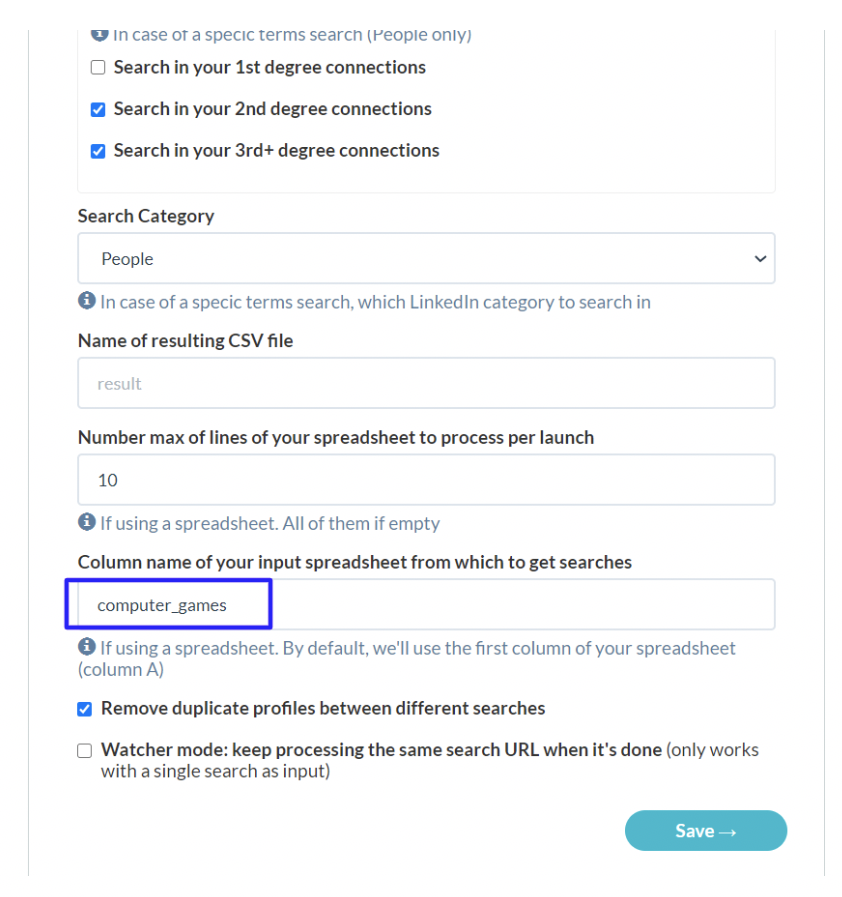Enable Search in your 1st degree connections checkbox
This screenshot has width=842, height=897.
tap(98, 68)
